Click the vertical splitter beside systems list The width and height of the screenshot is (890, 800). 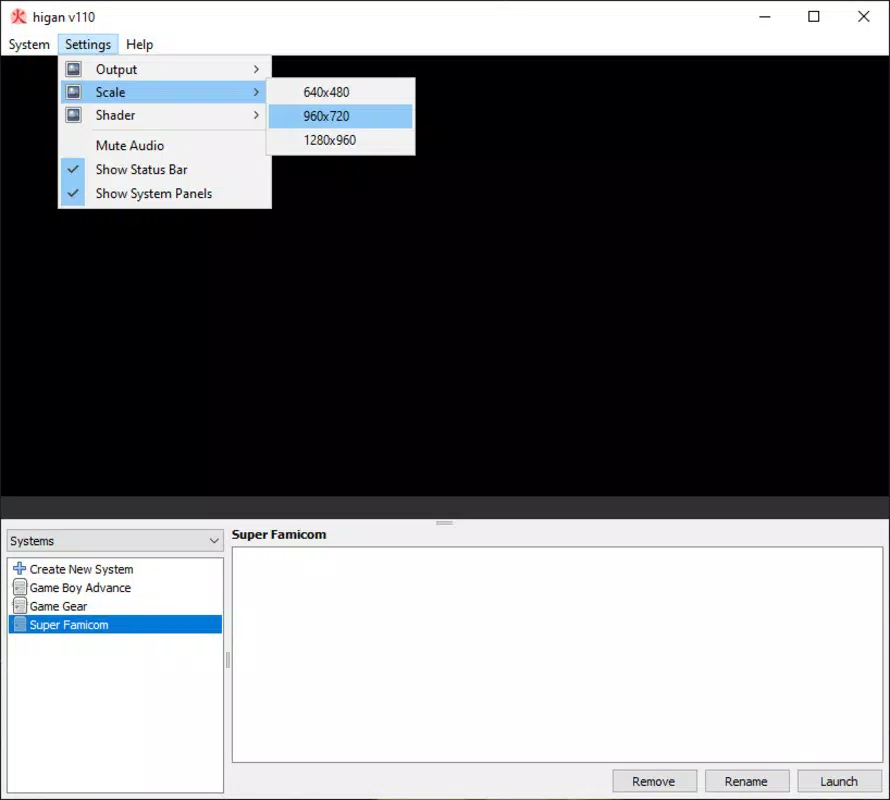pyautogui.click(x=228, y=660)
